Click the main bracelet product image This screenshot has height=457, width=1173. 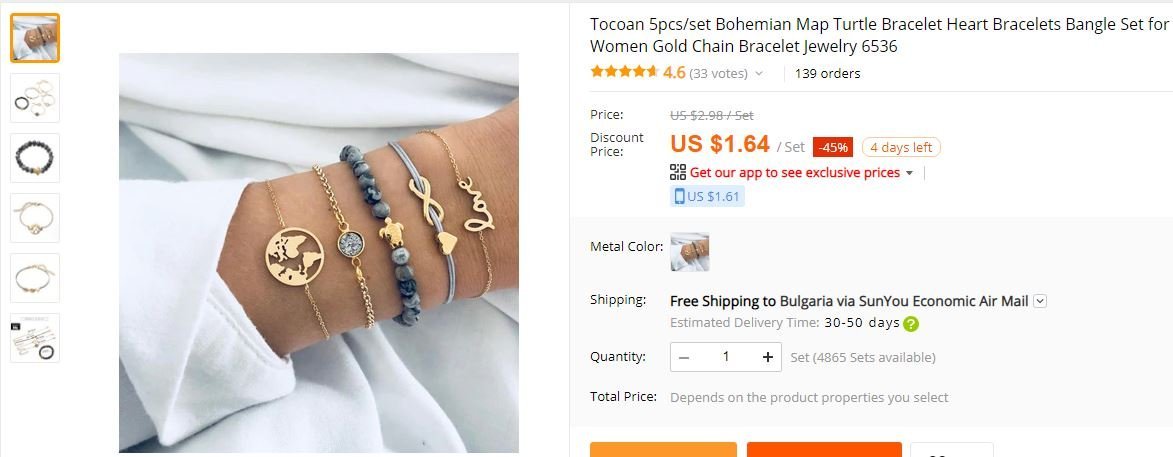click(319, 253)
